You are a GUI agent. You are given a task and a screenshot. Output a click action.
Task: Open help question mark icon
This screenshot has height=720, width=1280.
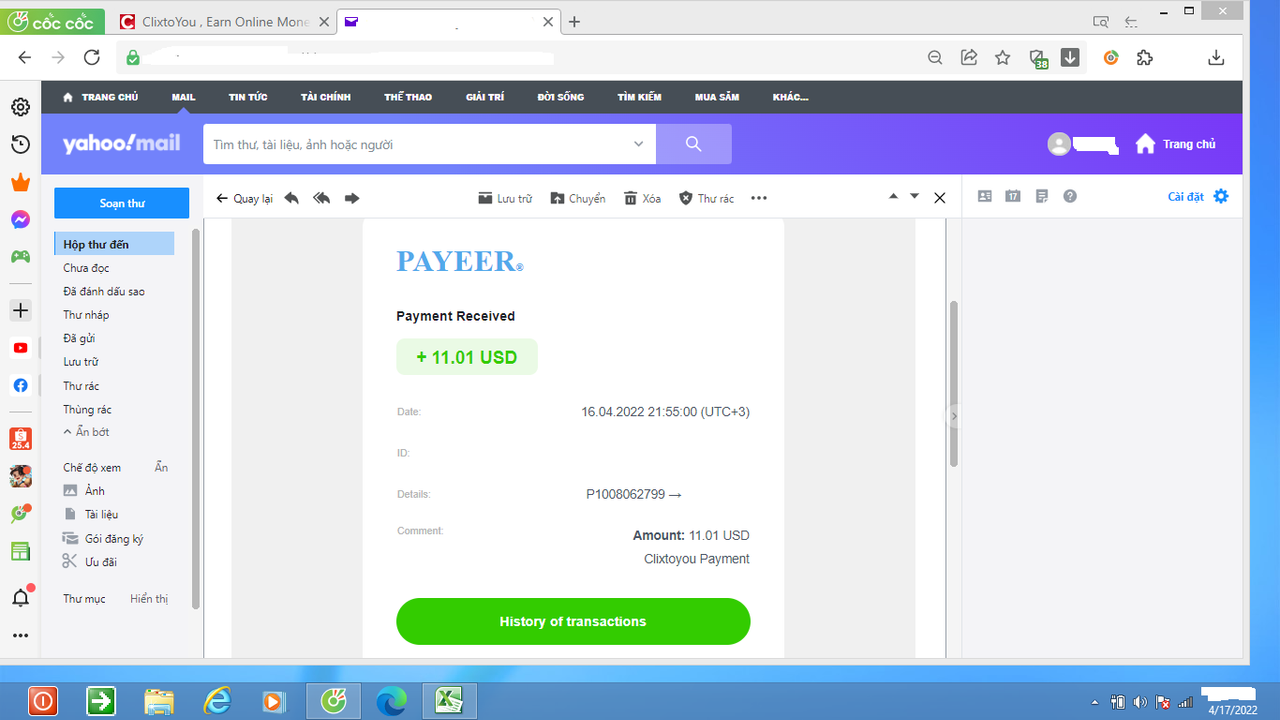click(1070, 196)
